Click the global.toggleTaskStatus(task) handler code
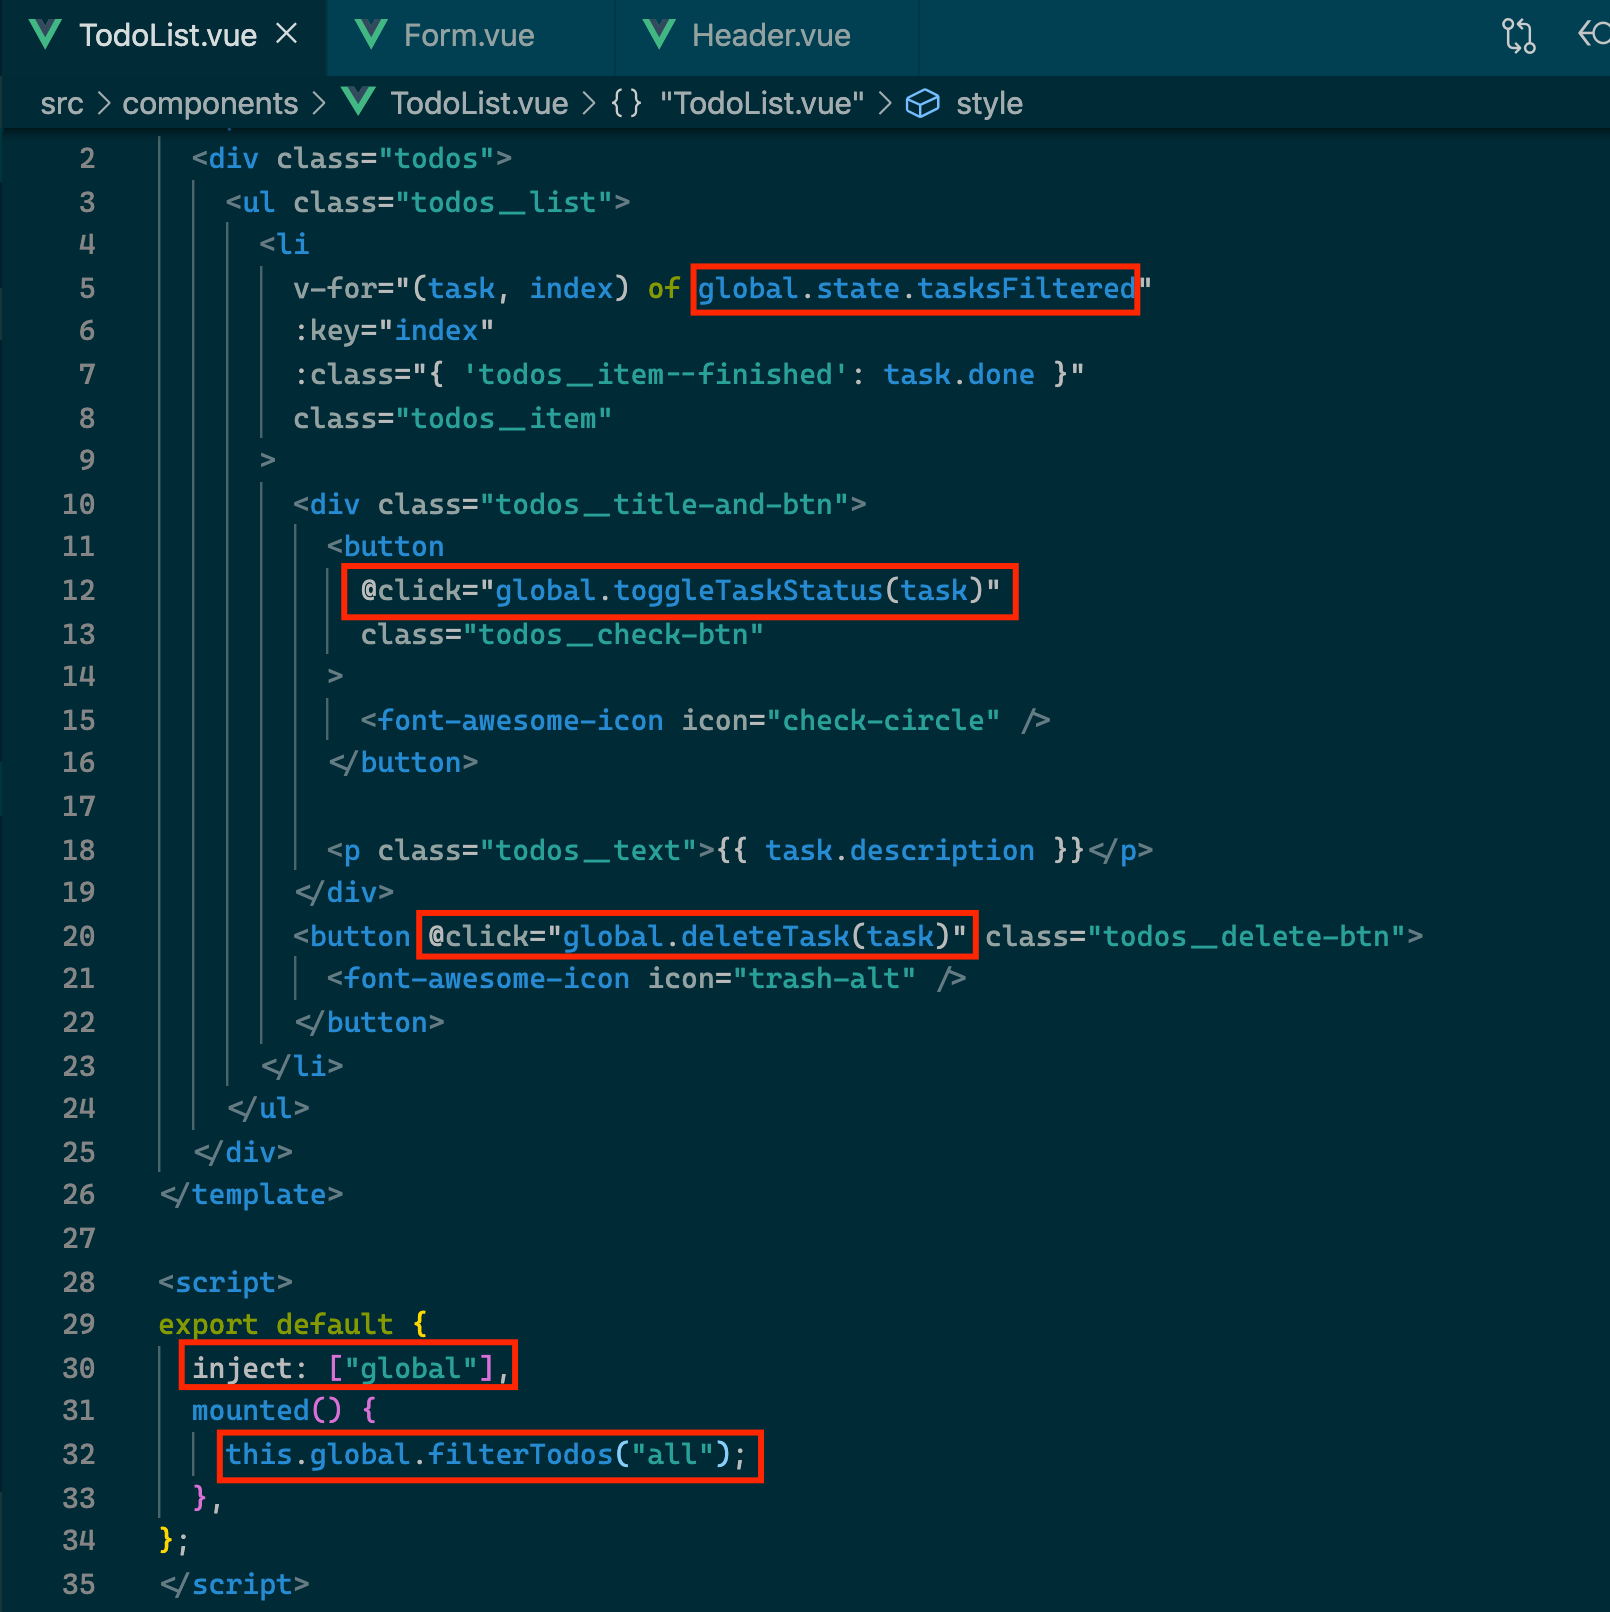 click(x=732, y=591)
